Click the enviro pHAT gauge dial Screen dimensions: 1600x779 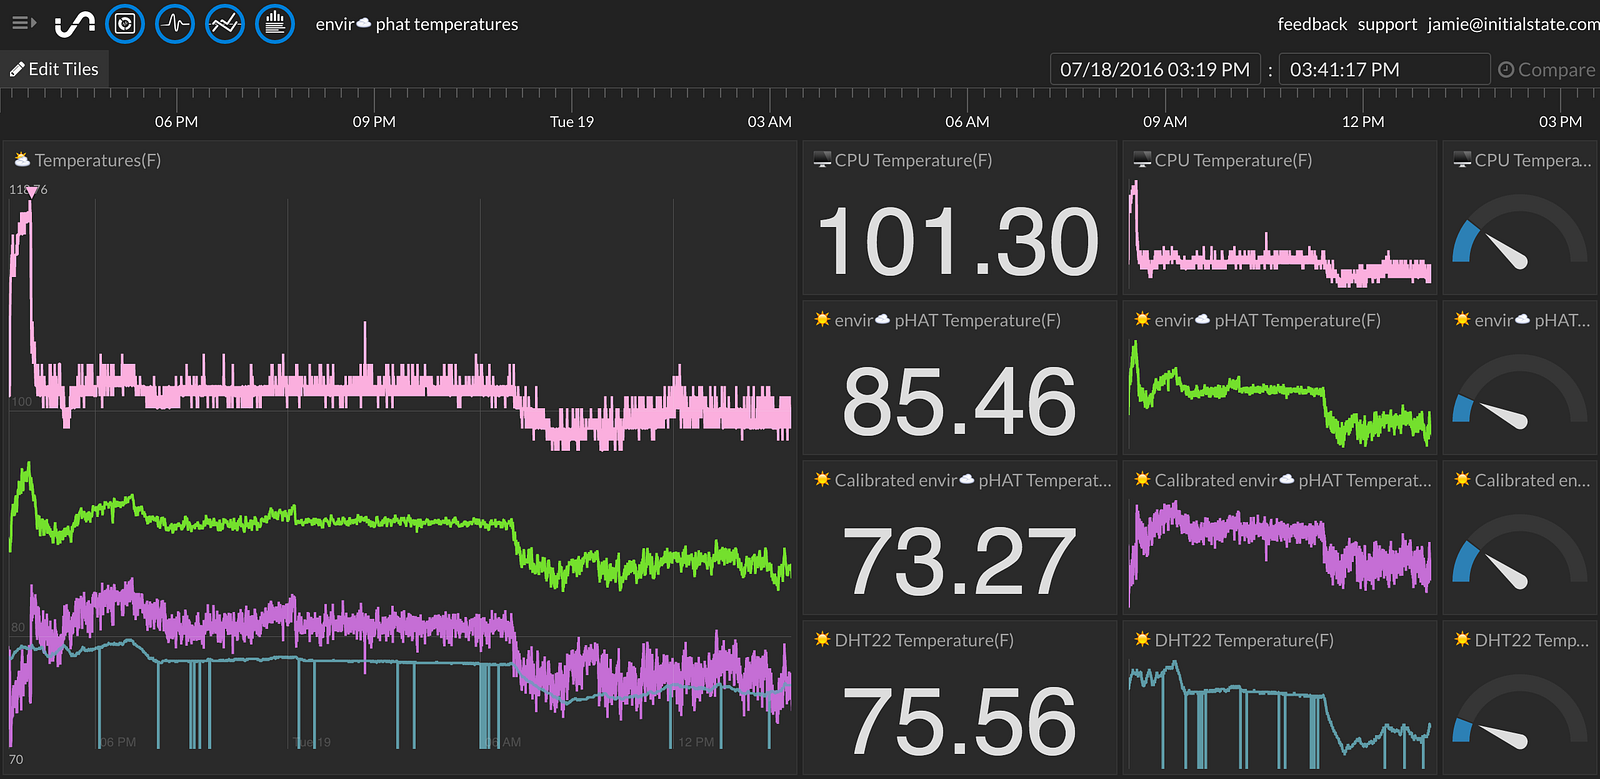point(1519,392)
